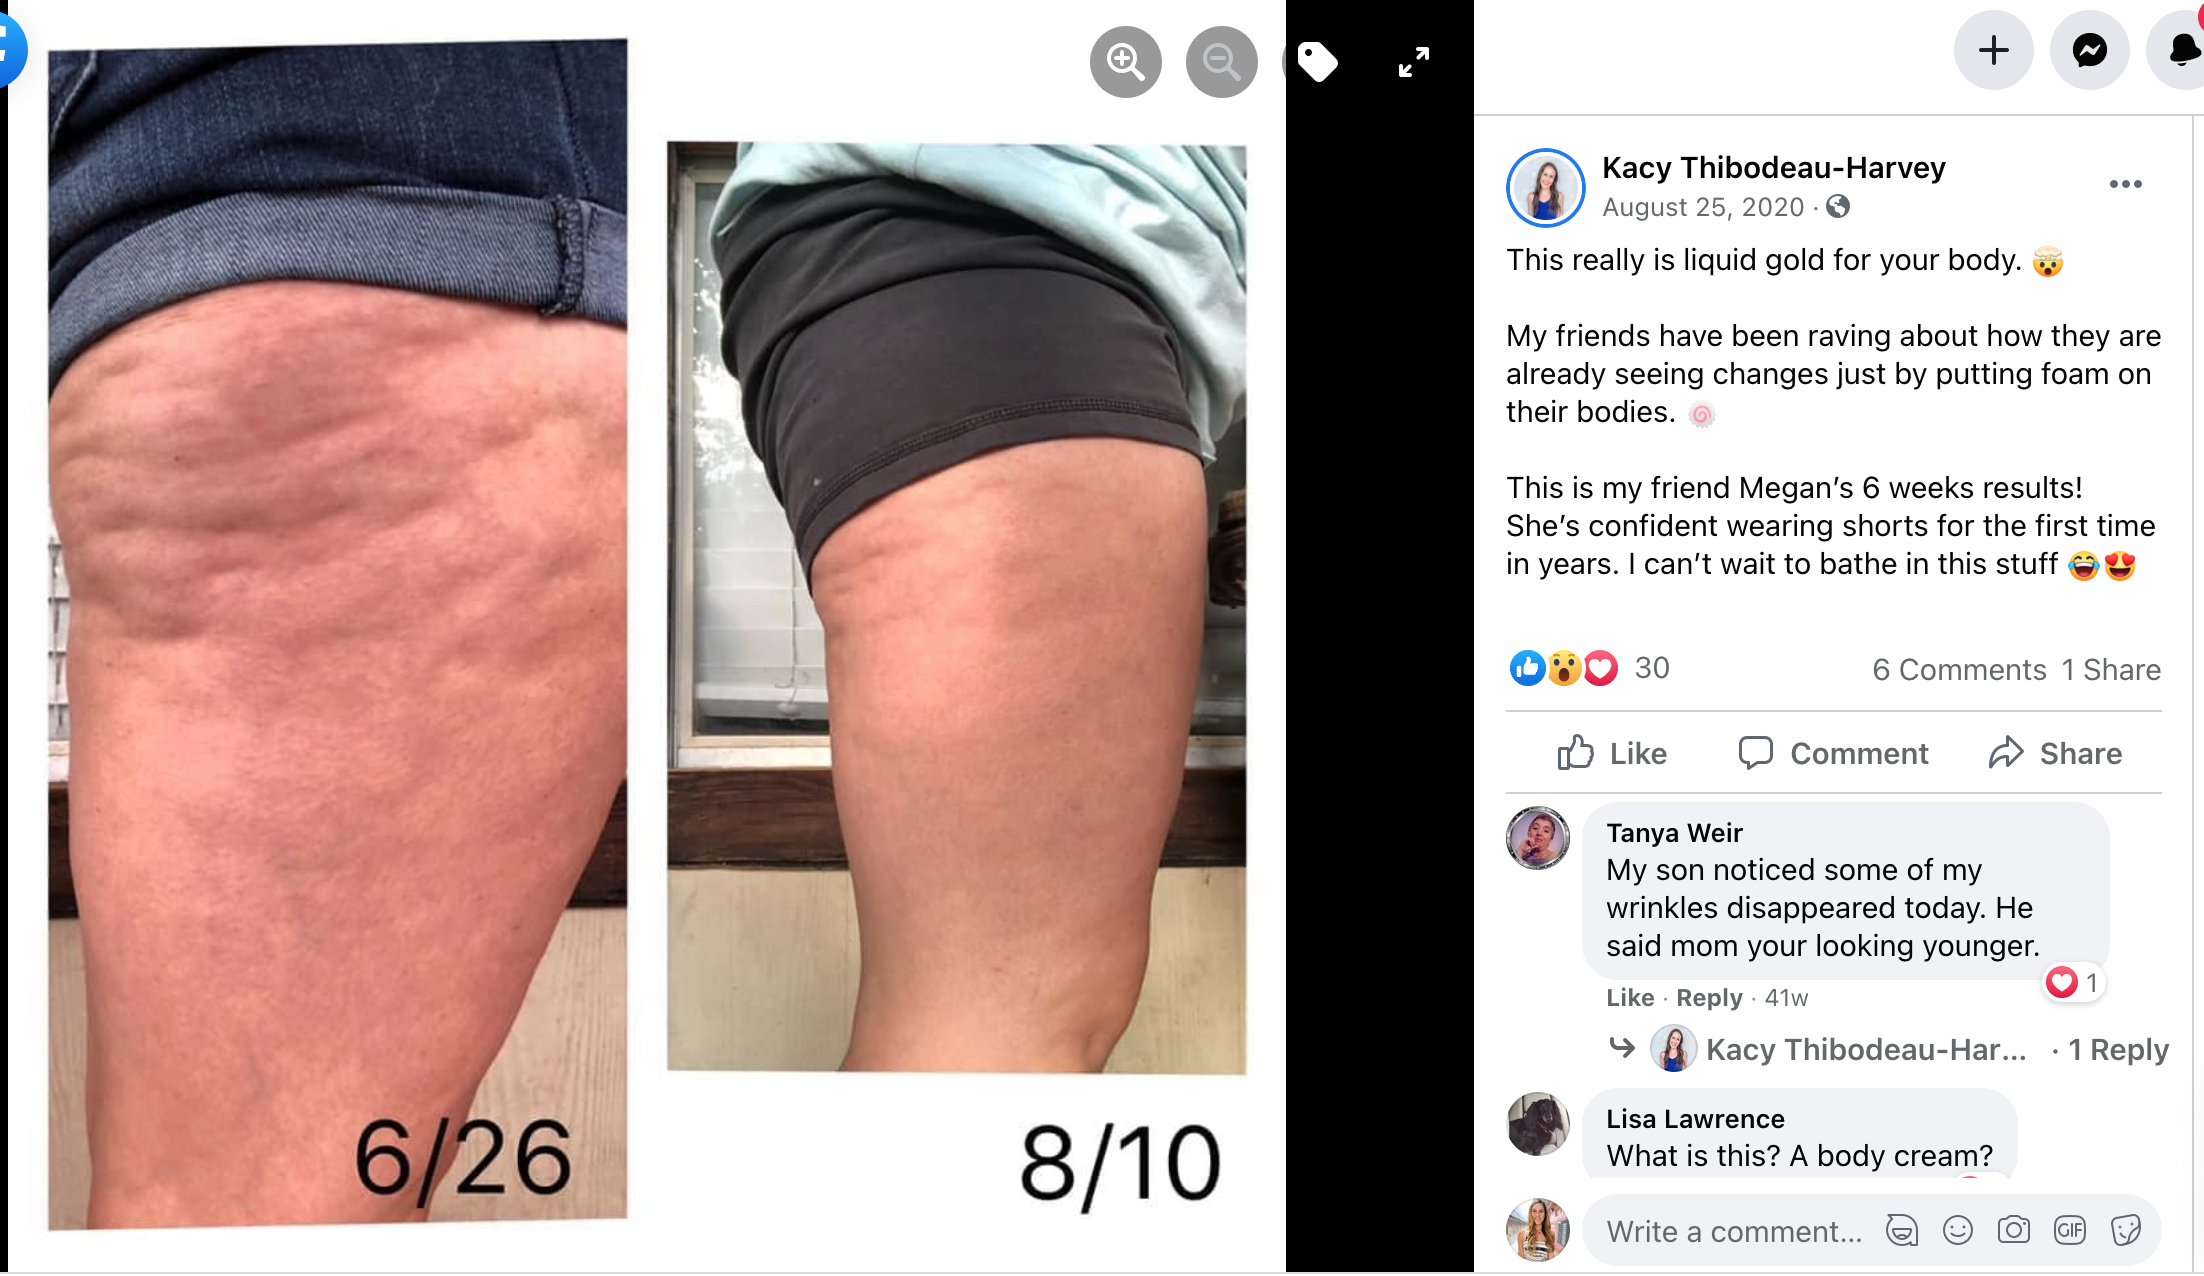Reply to Tanya Weir's comment

(x=1709, y=998)
